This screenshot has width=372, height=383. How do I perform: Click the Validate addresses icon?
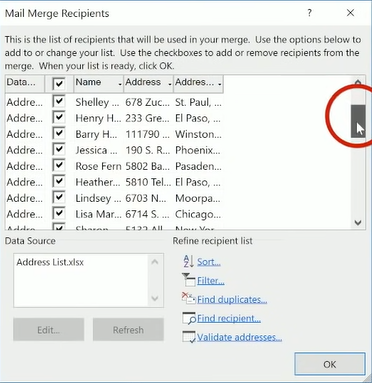click(x=189, y=337)
